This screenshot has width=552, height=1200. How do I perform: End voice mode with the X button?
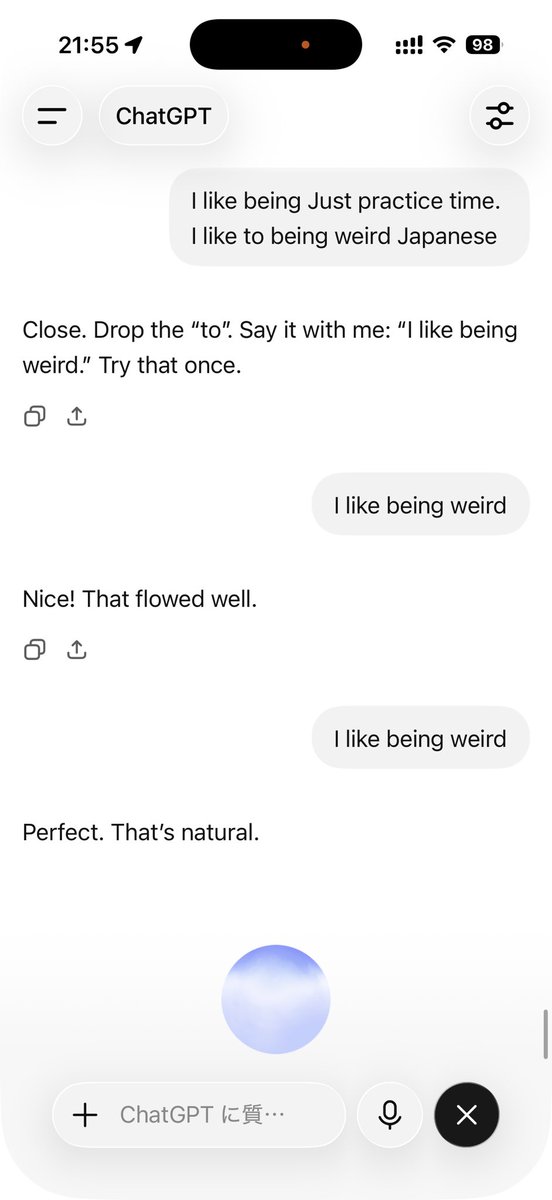[x=467, y=1114]
